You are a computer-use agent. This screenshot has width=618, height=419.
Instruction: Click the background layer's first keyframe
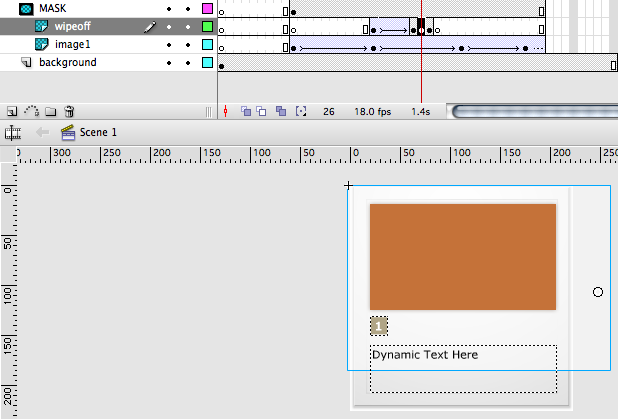(x=222, y=66)
